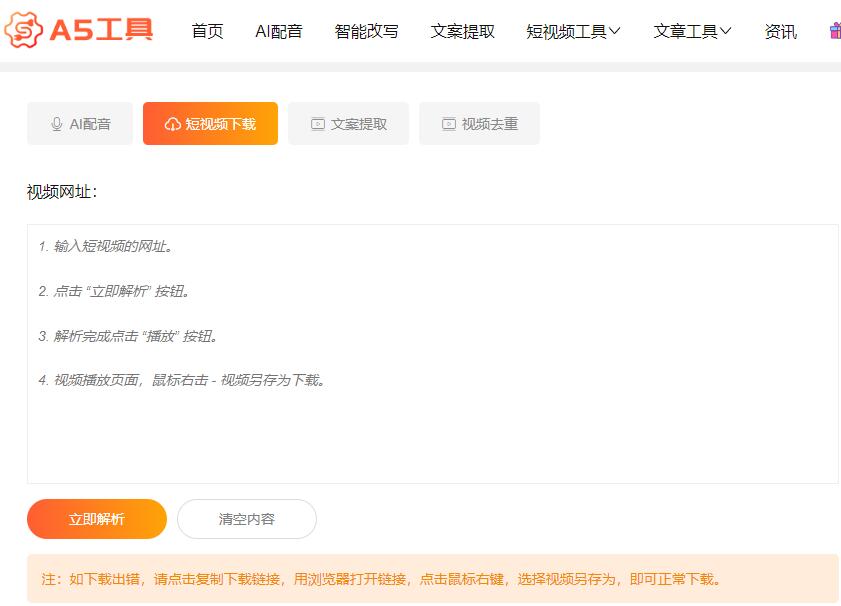The image size is (841, 606).
Task: Click video icon on 文案提取 tab
Action: (x=318, y=124)
